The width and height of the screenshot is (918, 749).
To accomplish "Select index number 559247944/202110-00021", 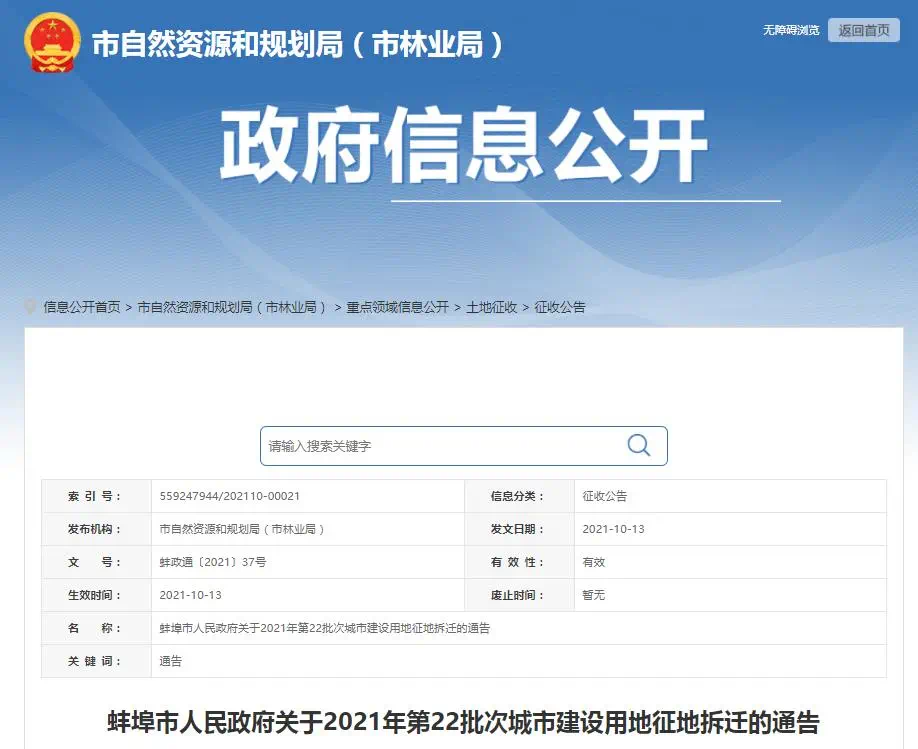I will click(x=230, y=496).
